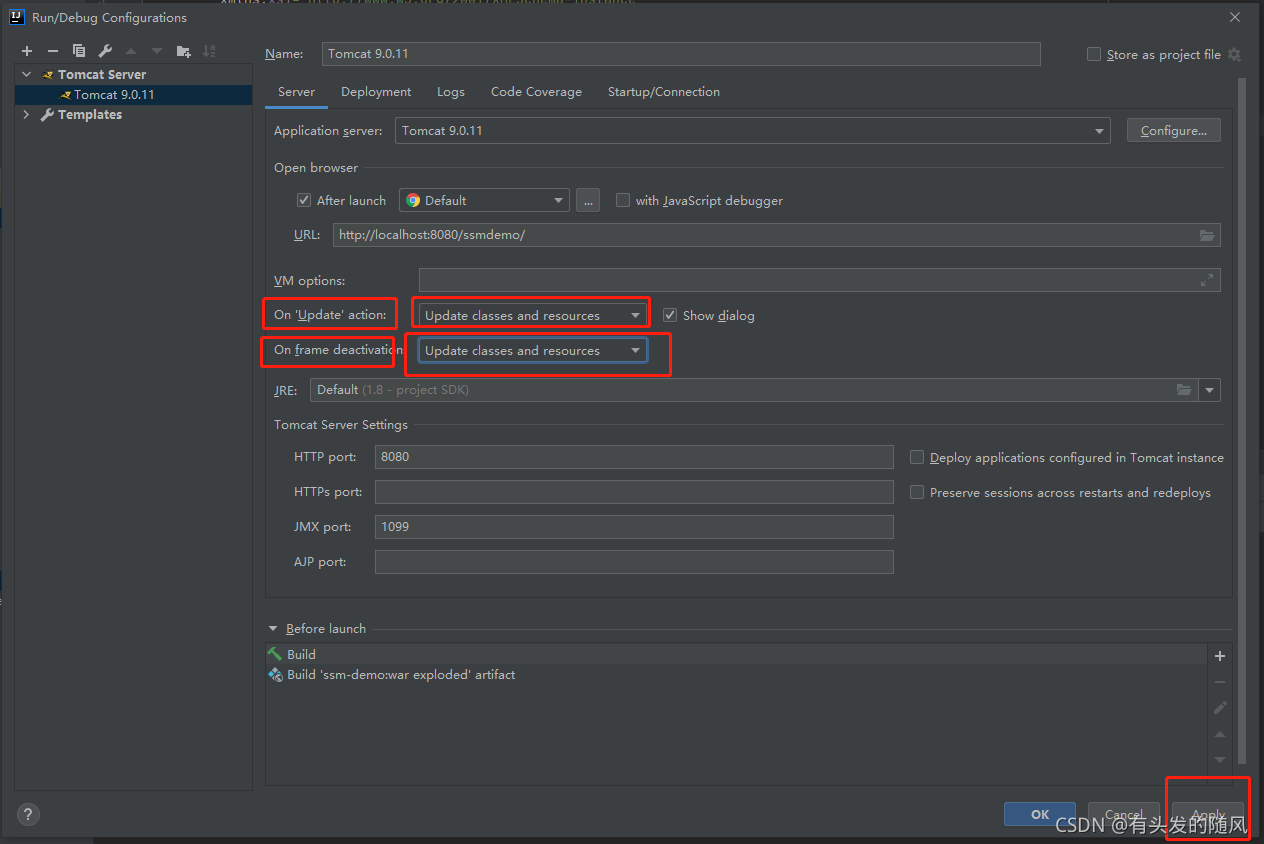Click the Configure... button
Viewport: 1264px width, 844px height.
1173,130
